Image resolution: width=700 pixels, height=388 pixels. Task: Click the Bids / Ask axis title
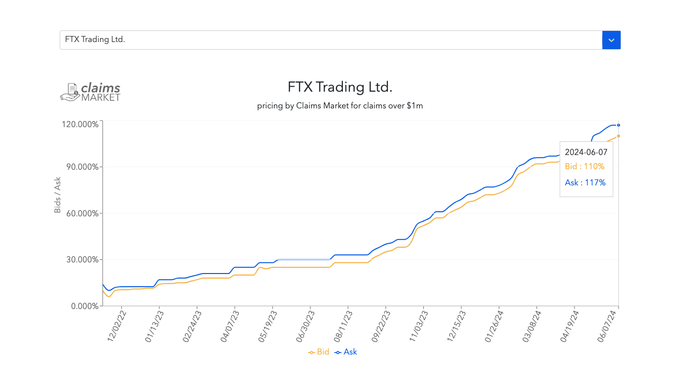pyautogui.click(x=57, y=195)
